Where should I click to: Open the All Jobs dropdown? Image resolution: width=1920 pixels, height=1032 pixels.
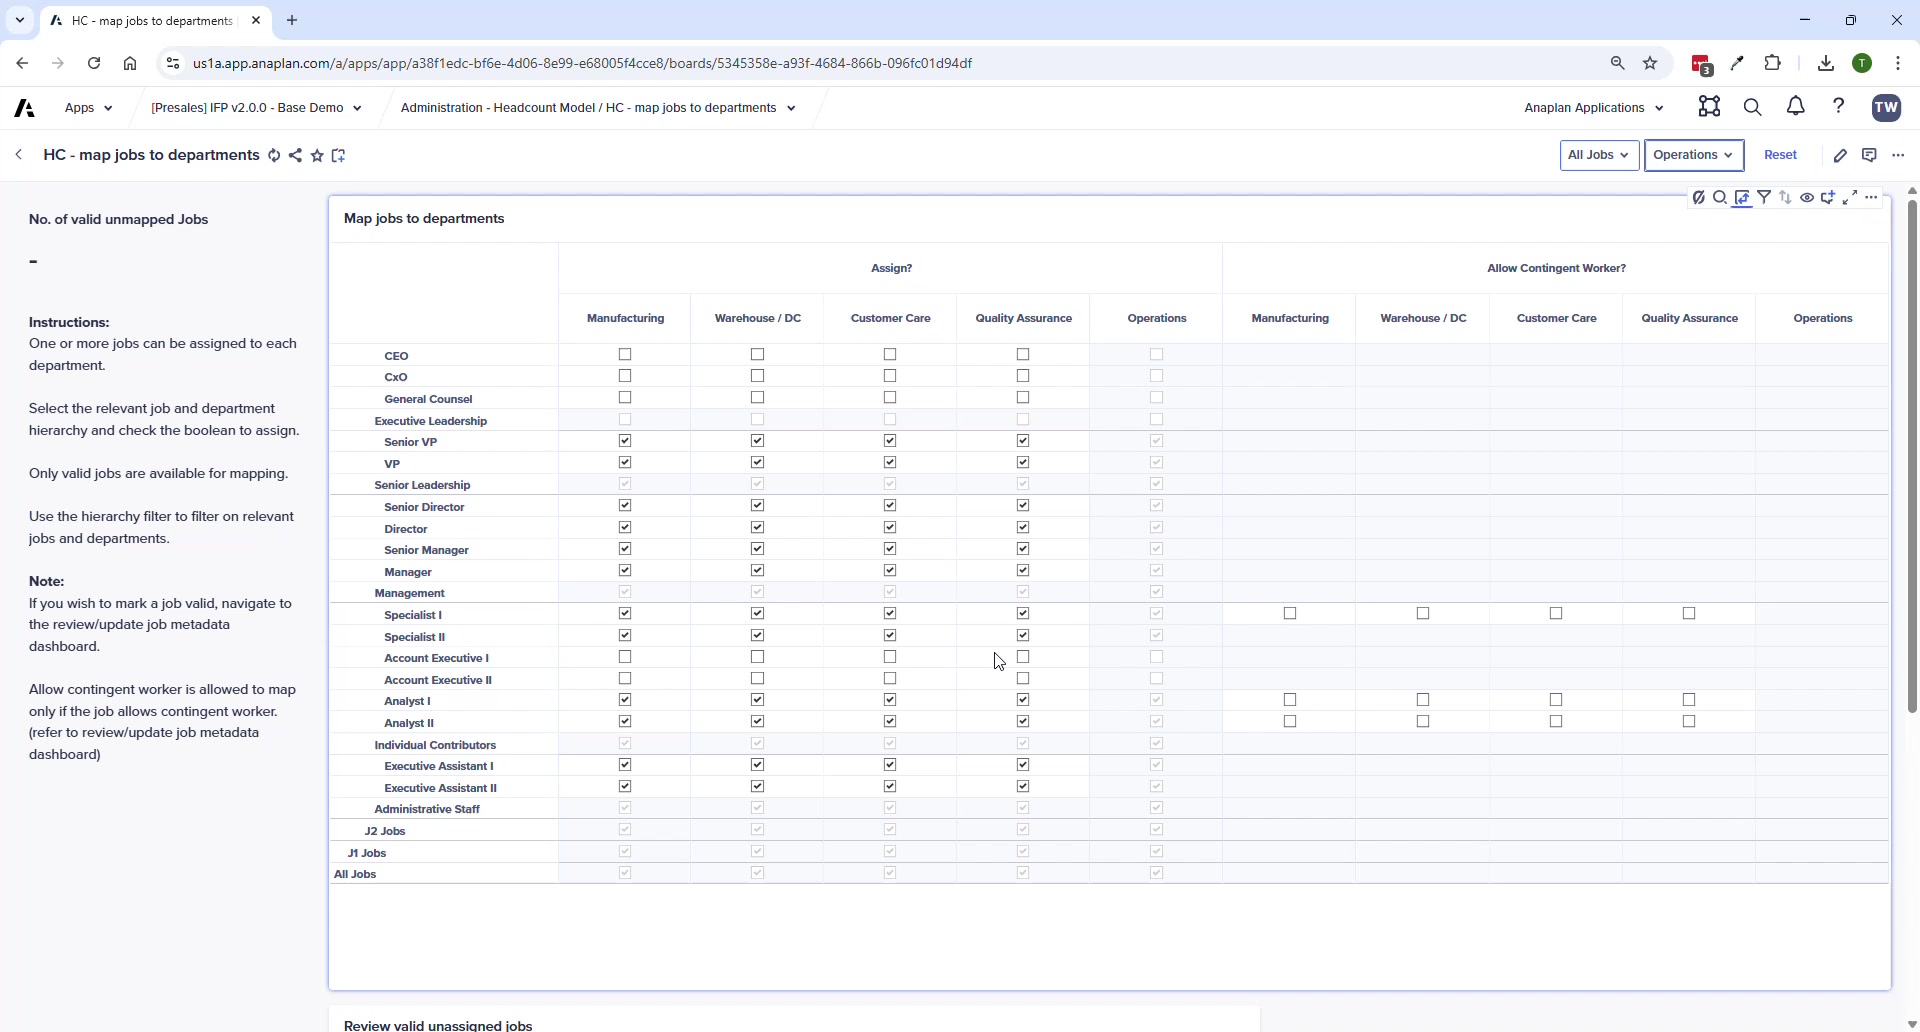(x=1598, y=155)
